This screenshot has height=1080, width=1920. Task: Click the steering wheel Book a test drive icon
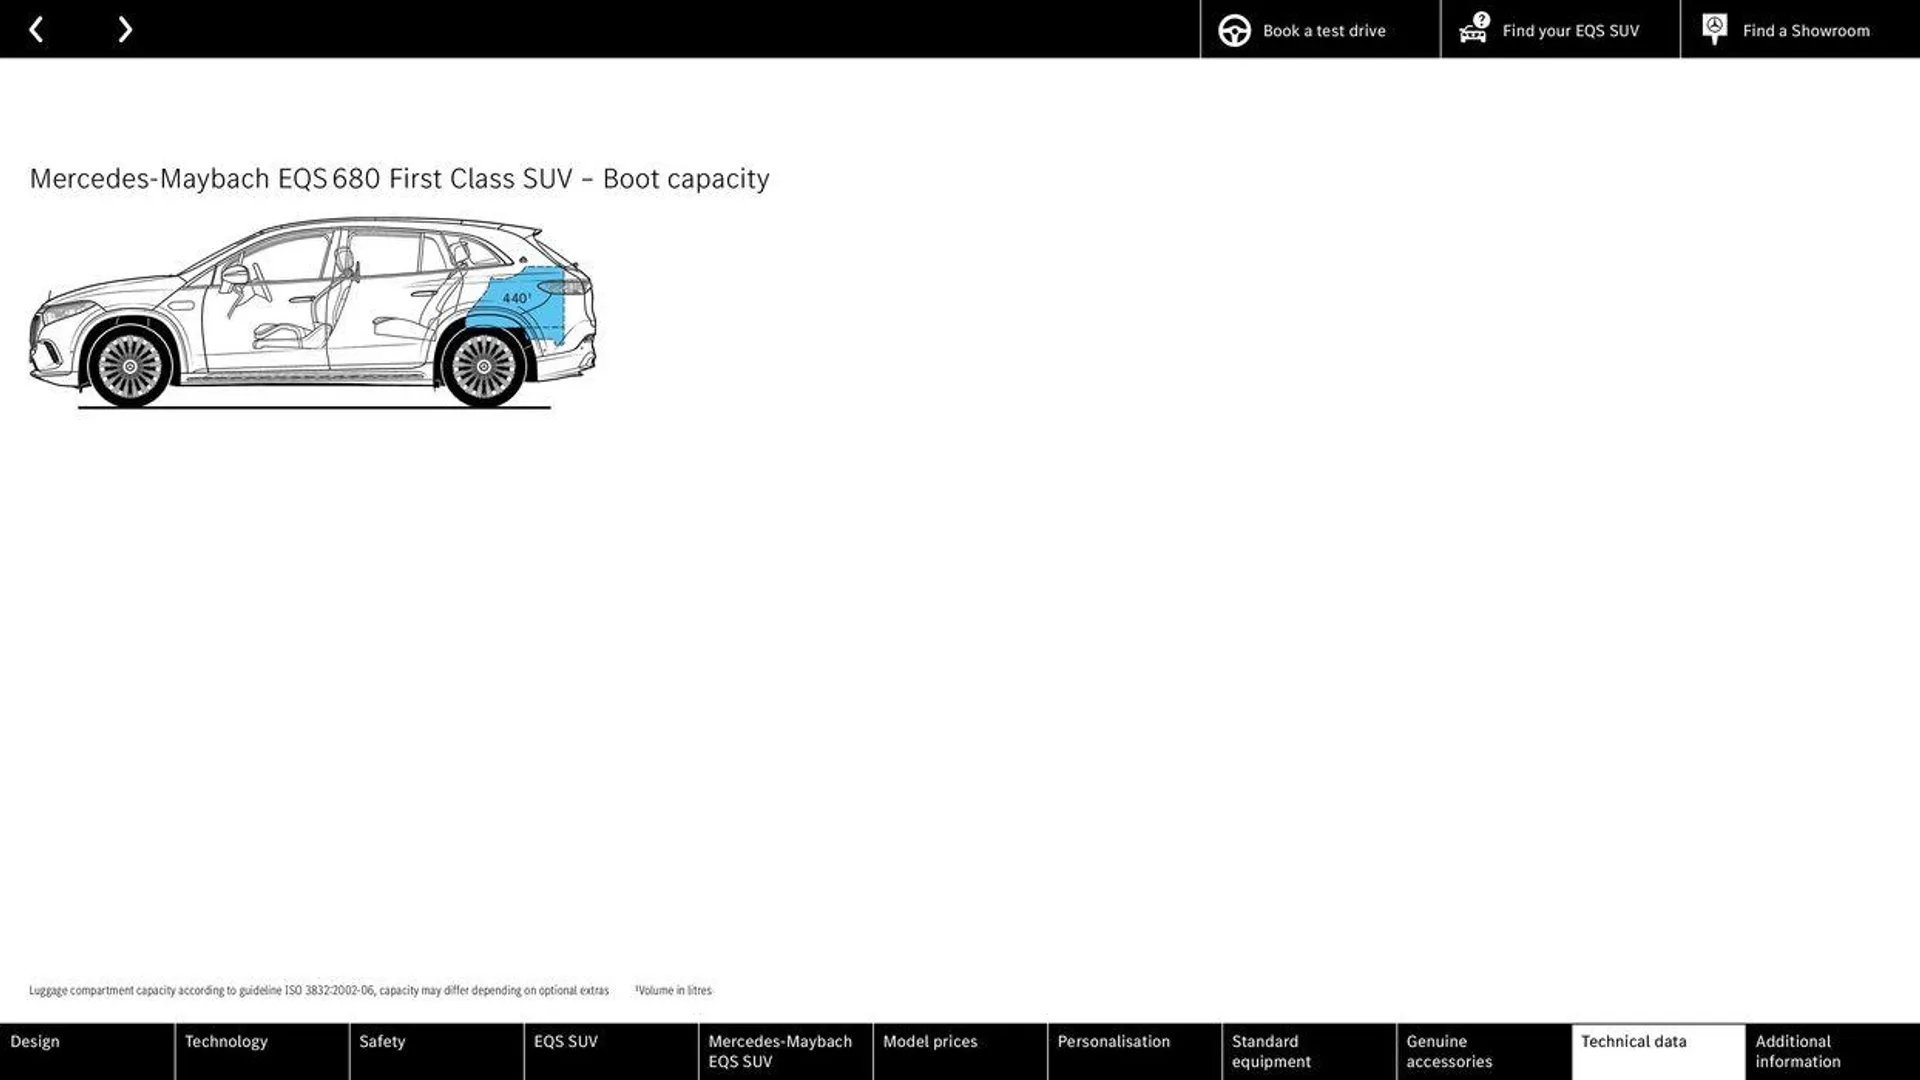(x=1233, y=29)
